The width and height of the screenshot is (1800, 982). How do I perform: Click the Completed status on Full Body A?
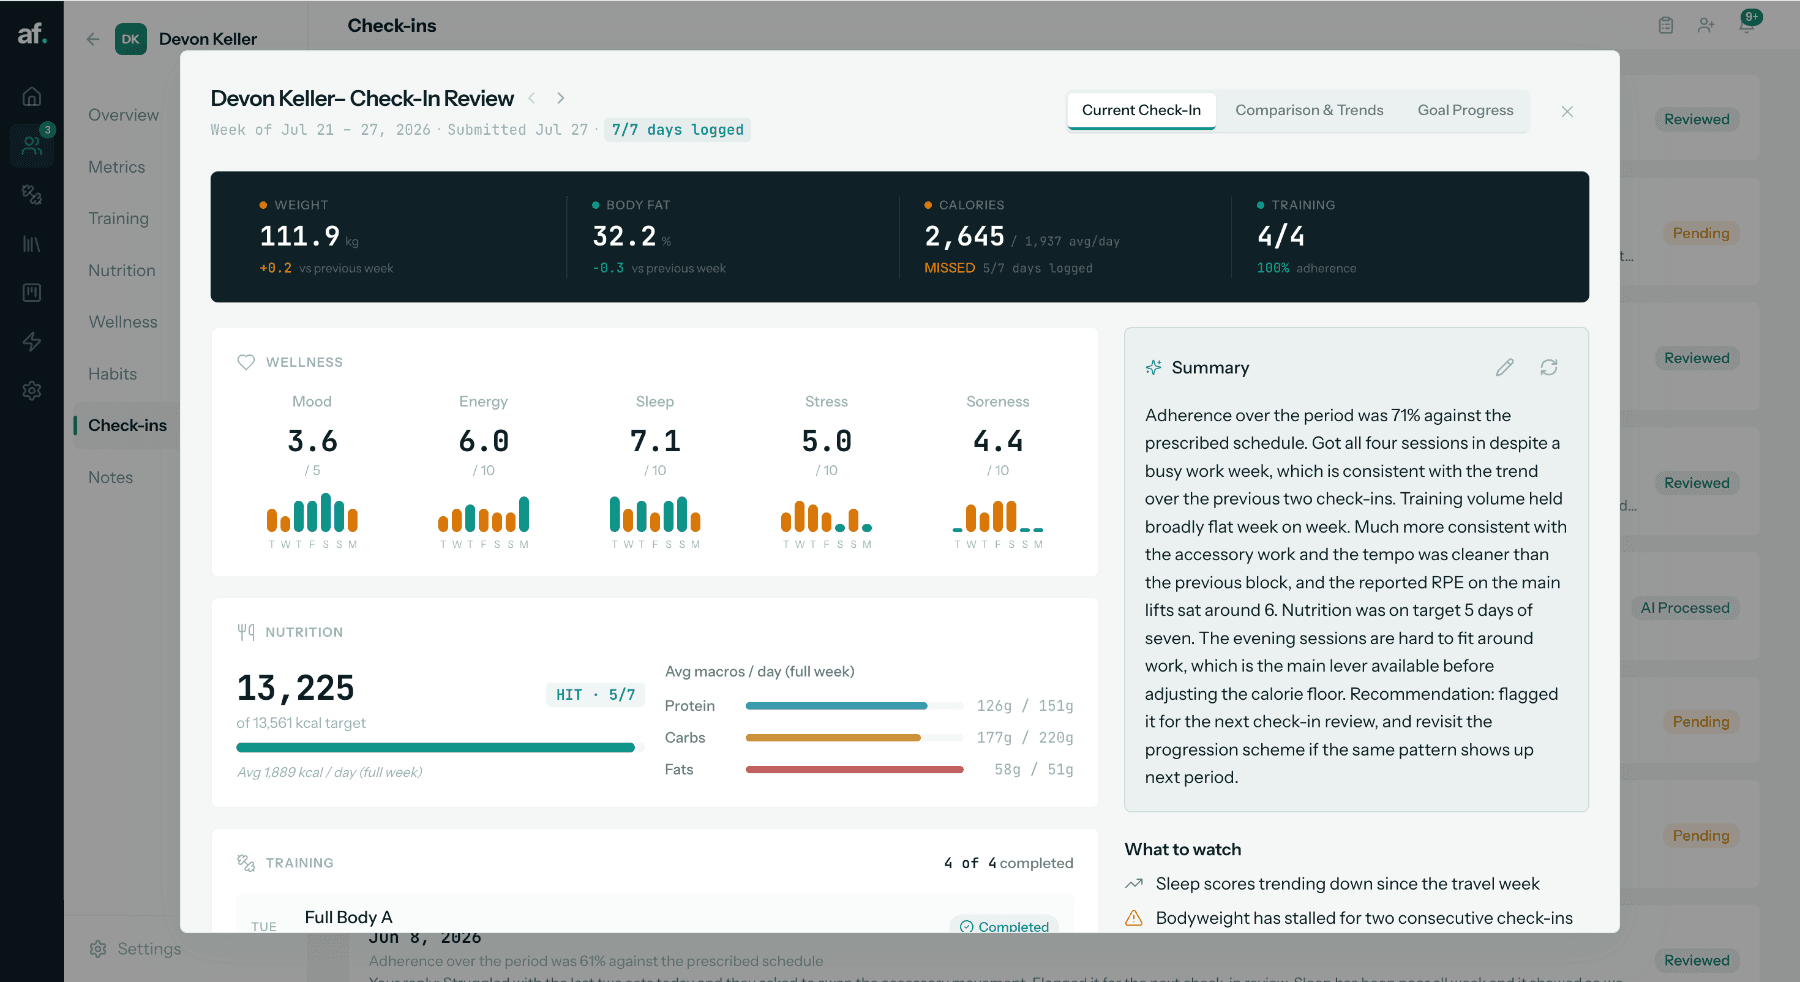[x=1004, y=926]
